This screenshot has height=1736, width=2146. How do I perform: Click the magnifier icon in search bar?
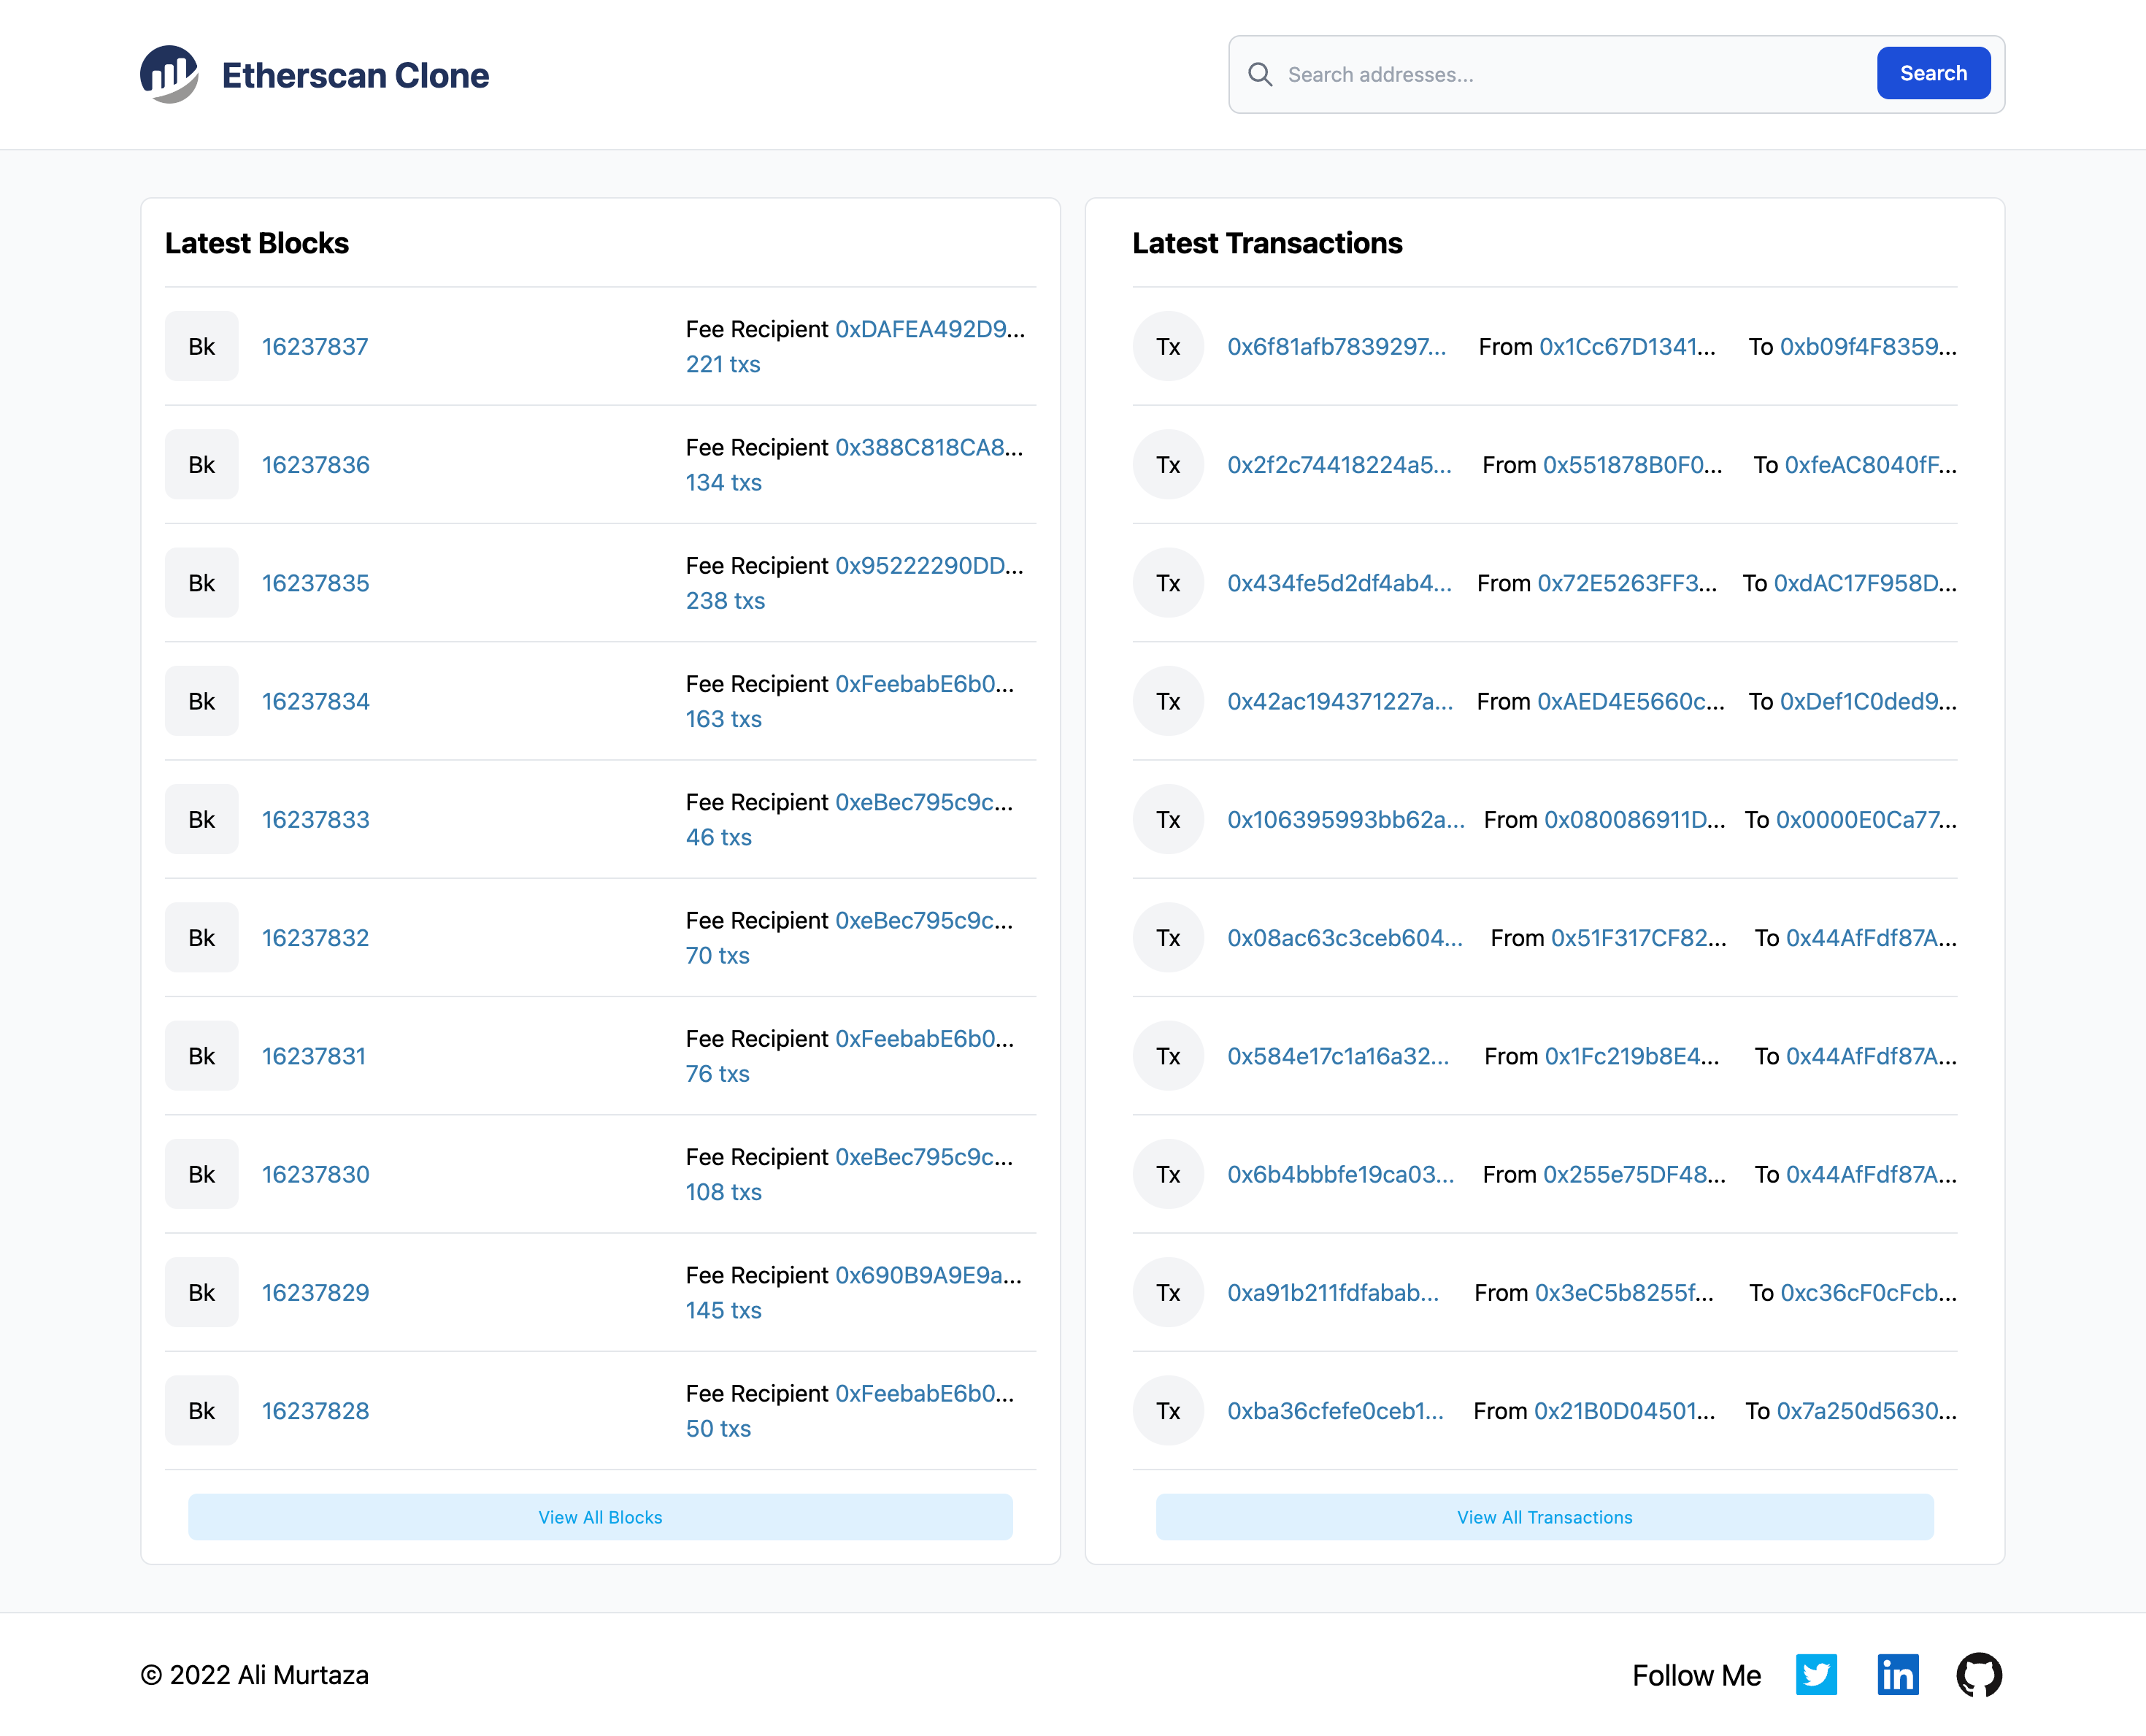1260,75
